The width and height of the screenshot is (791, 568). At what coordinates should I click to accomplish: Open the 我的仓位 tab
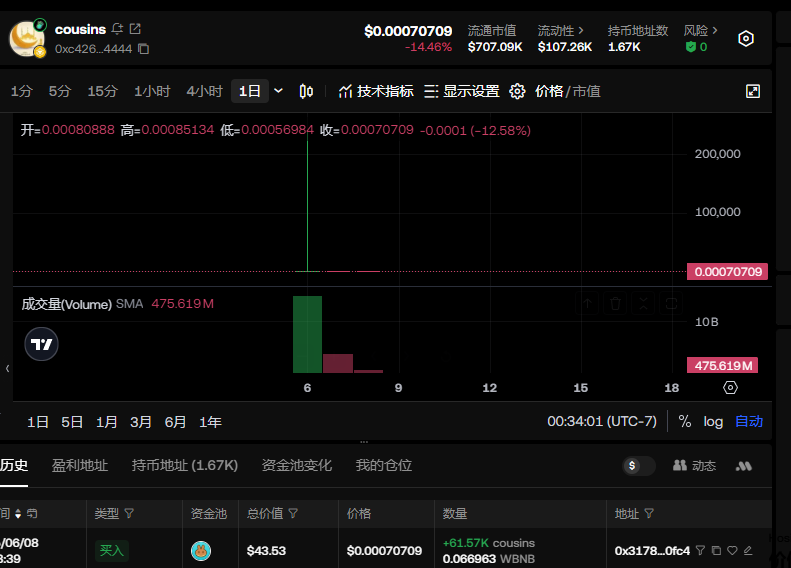383,465
